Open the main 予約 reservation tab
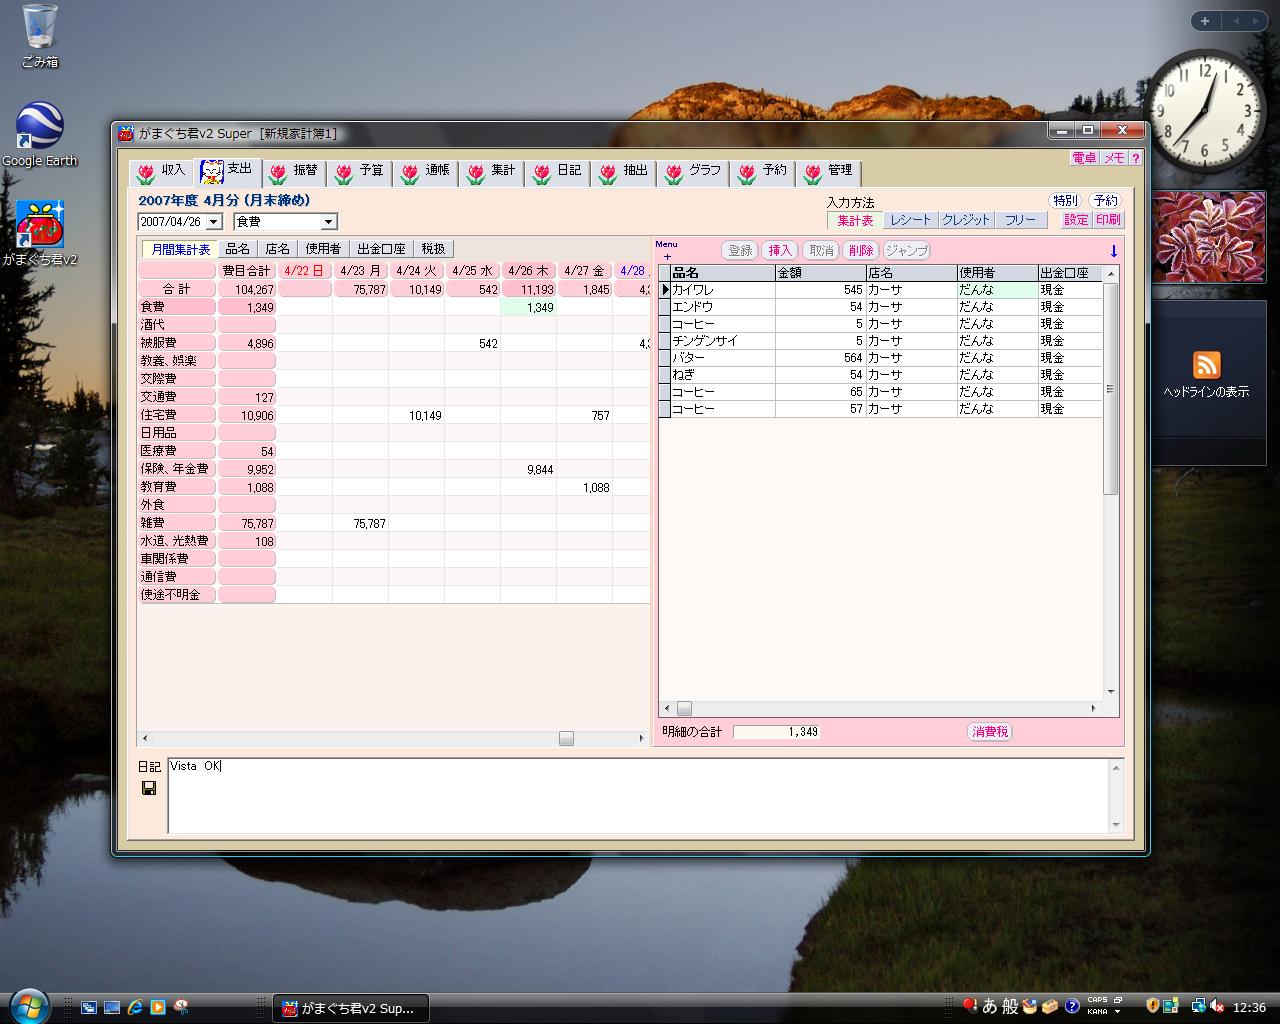The image size is (1280, 1024). tap(762, 172)
